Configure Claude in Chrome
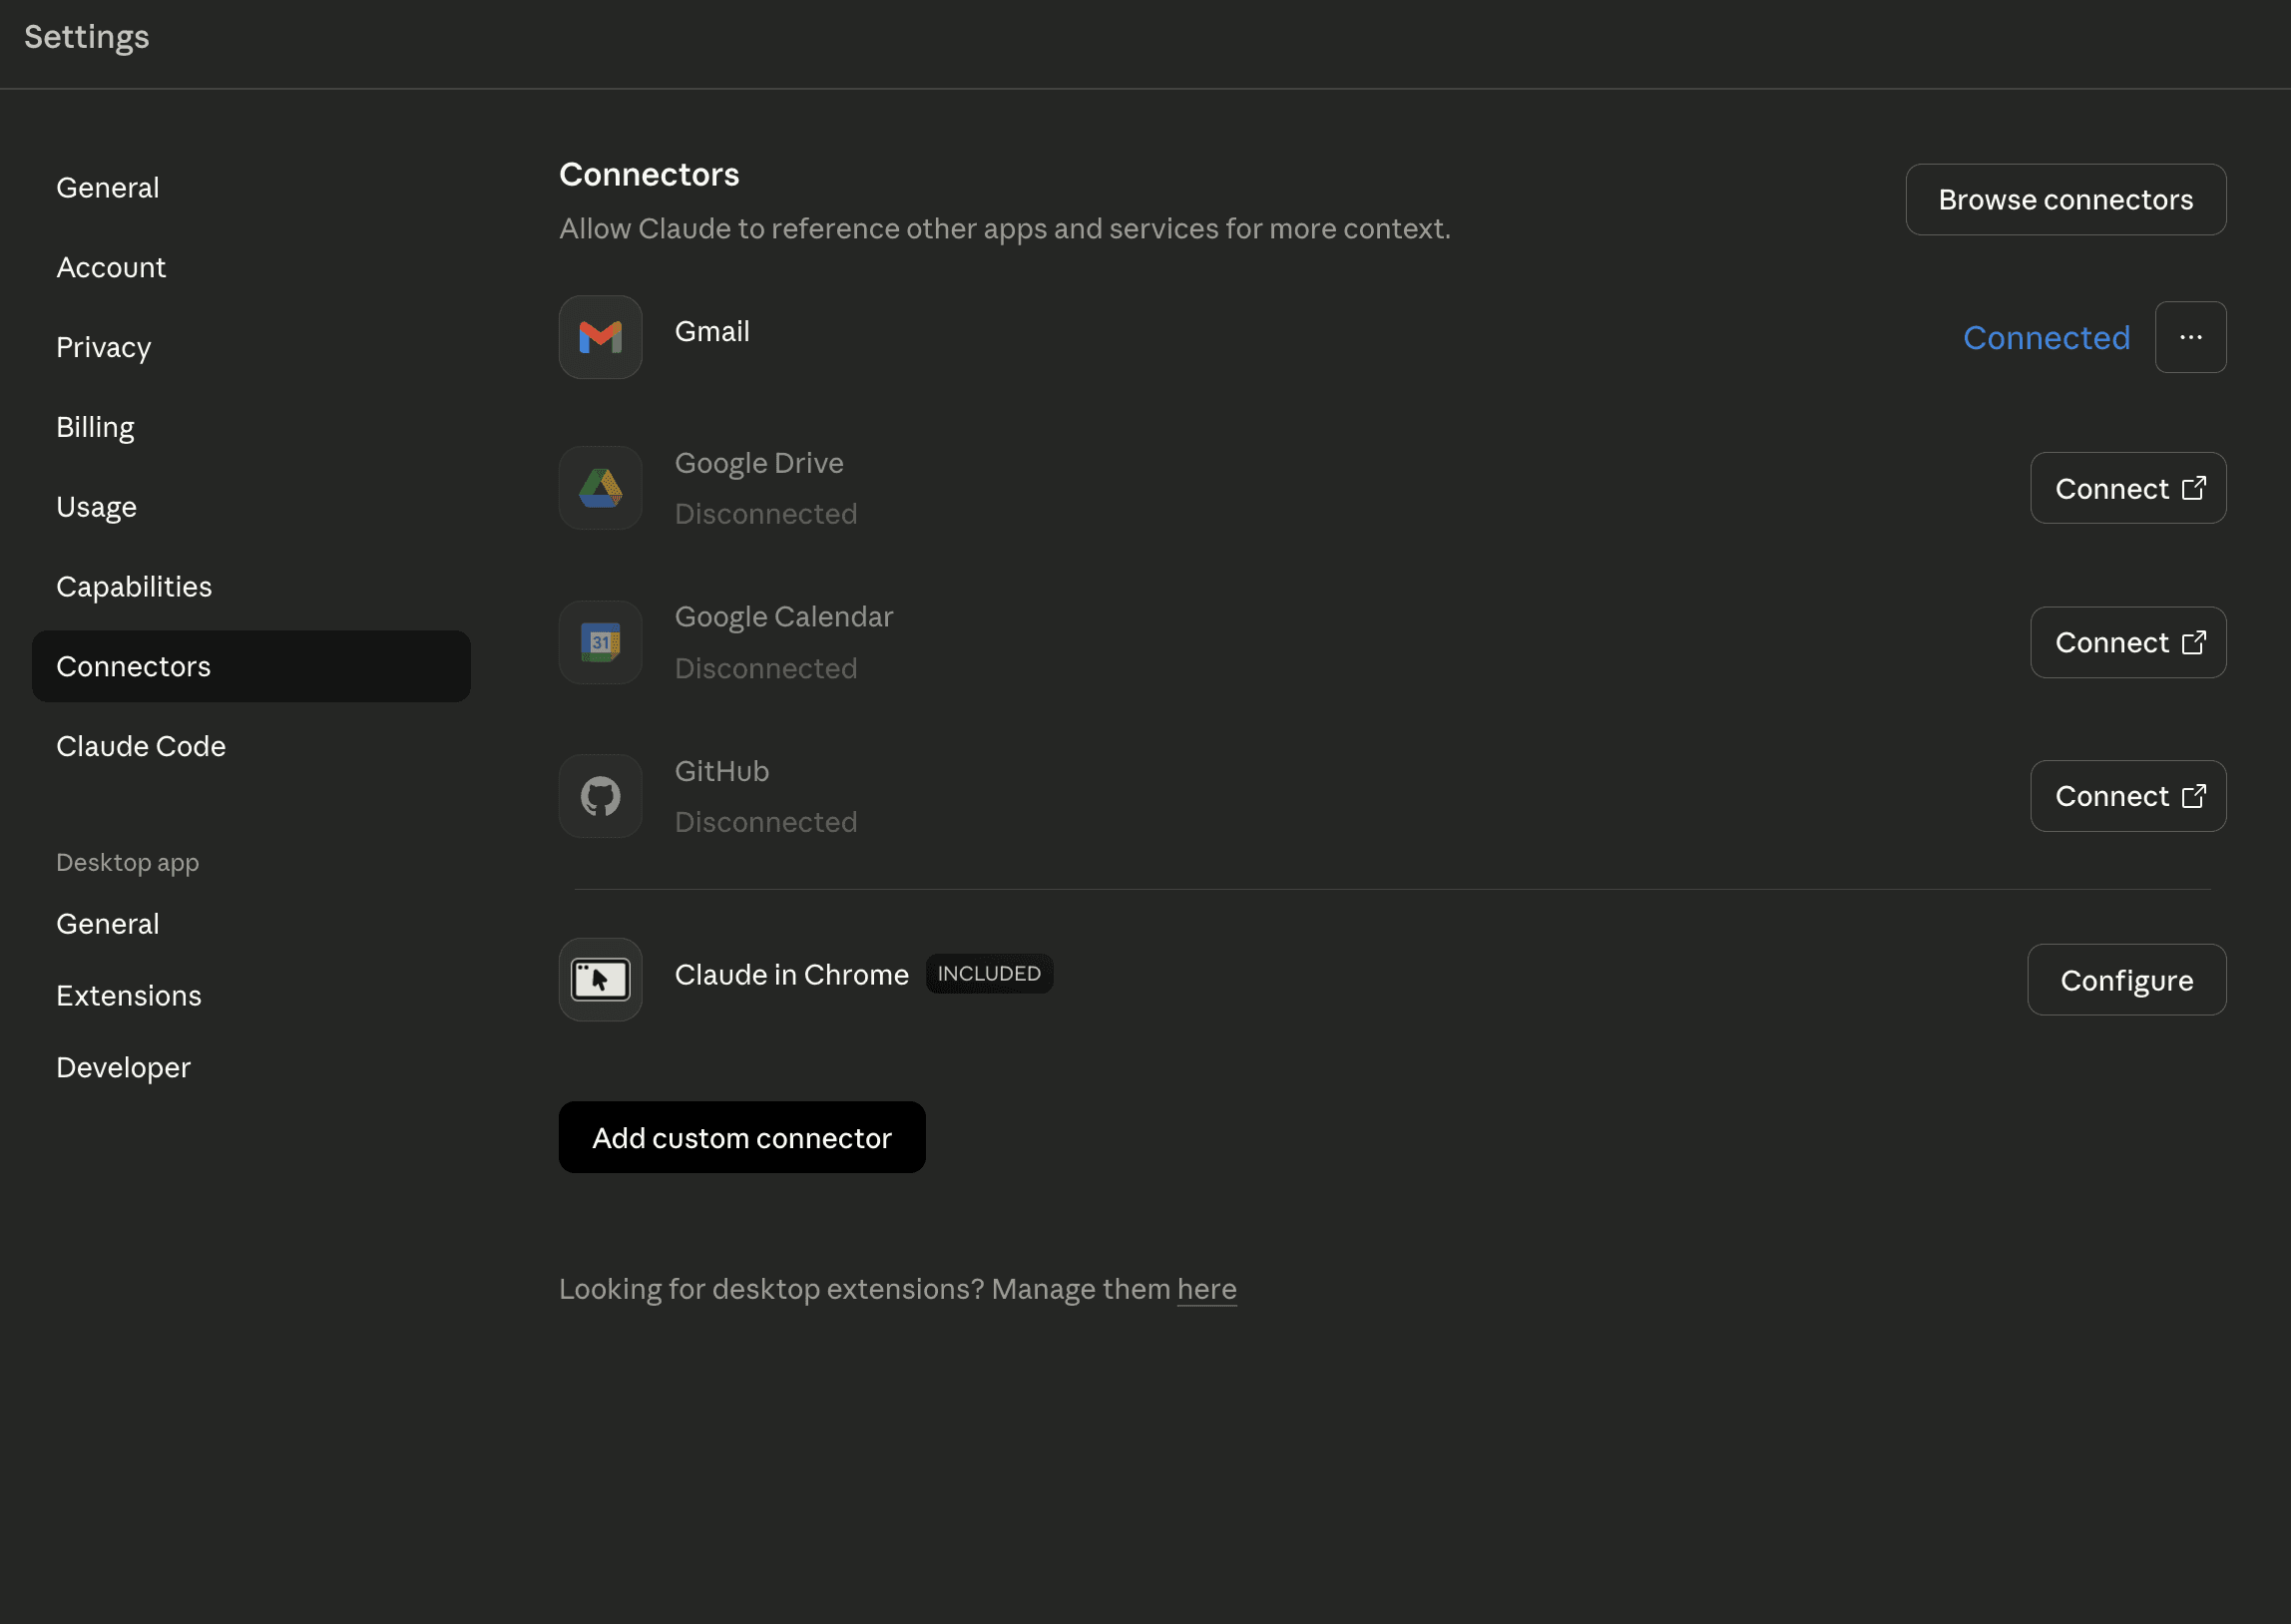This screenshot has width=2291, height=1624. (2126, 980)
